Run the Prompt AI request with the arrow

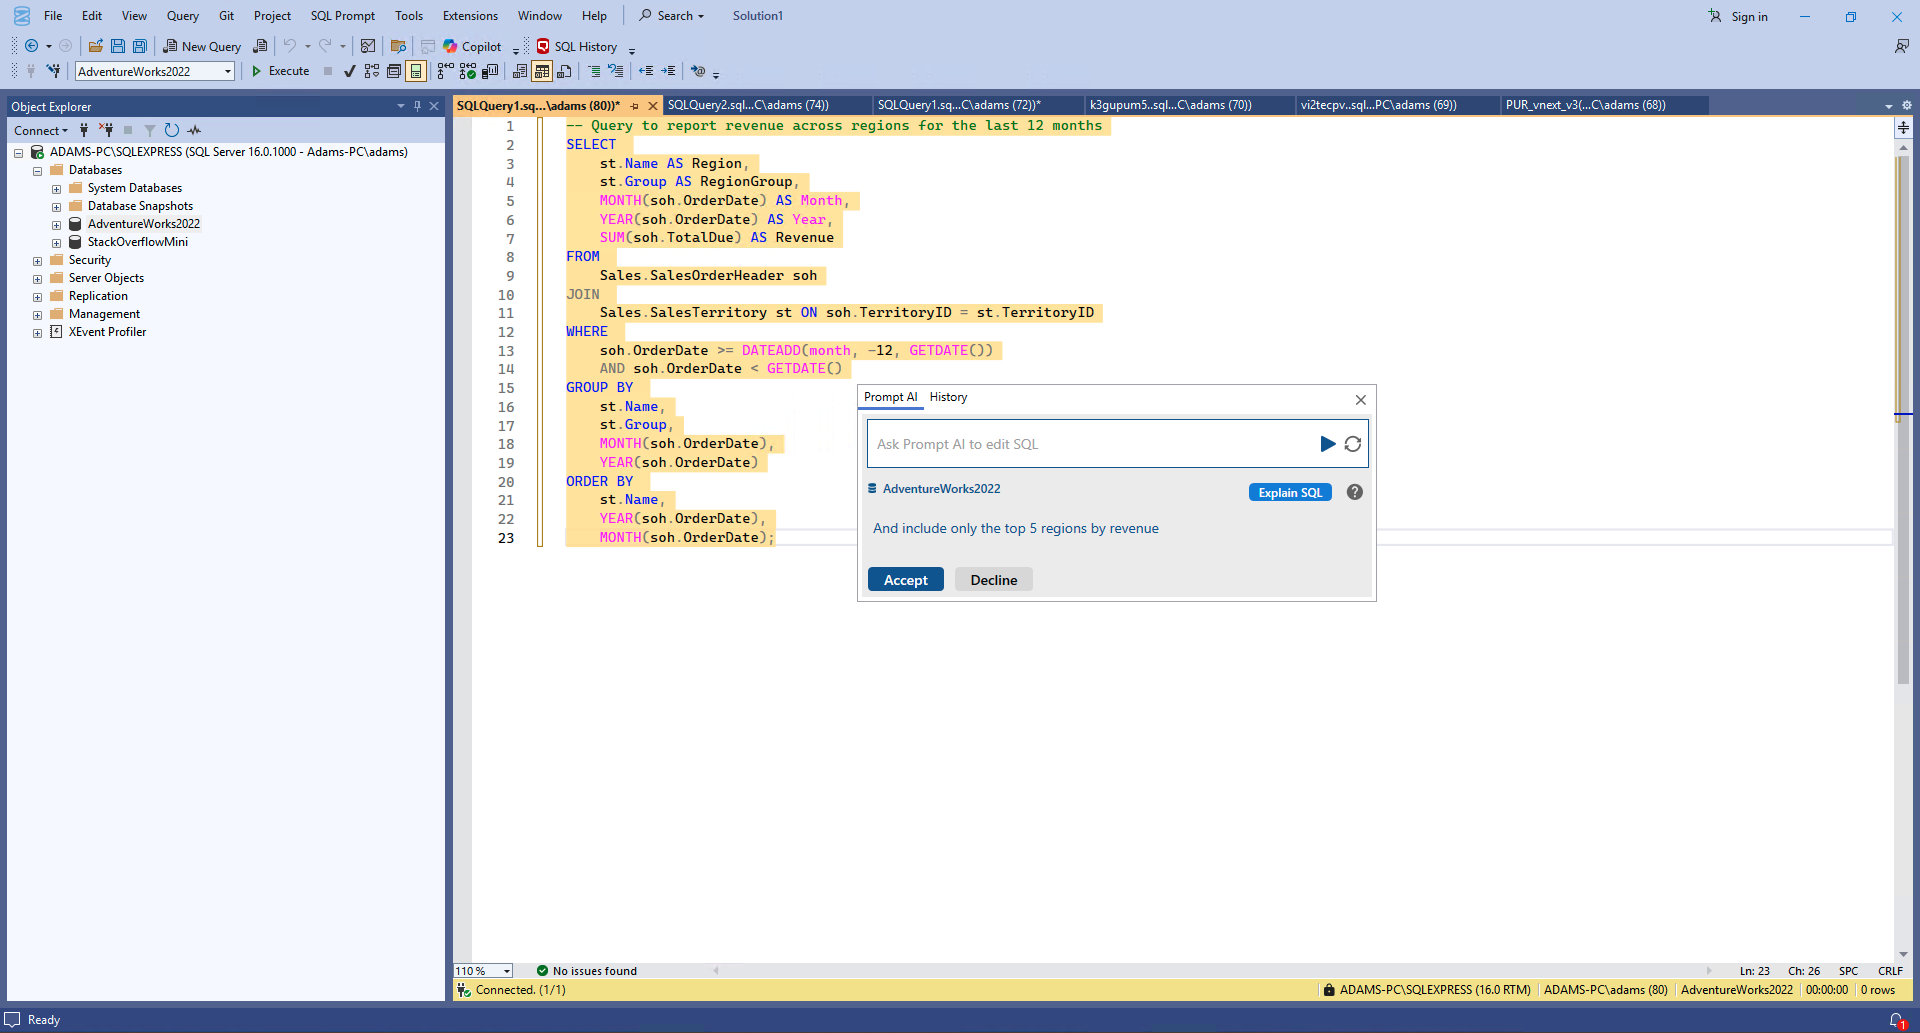click(x=1328, y=443)
